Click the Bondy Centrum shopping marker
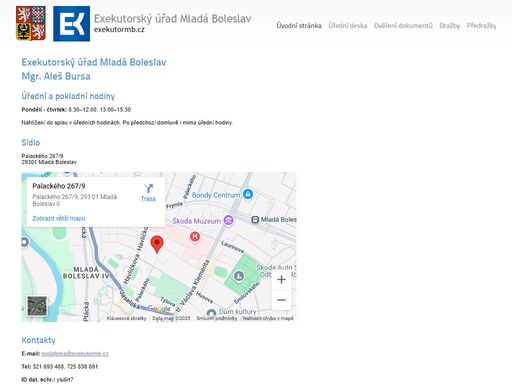This screenshot has width=512, height=384. pos(248,194)
